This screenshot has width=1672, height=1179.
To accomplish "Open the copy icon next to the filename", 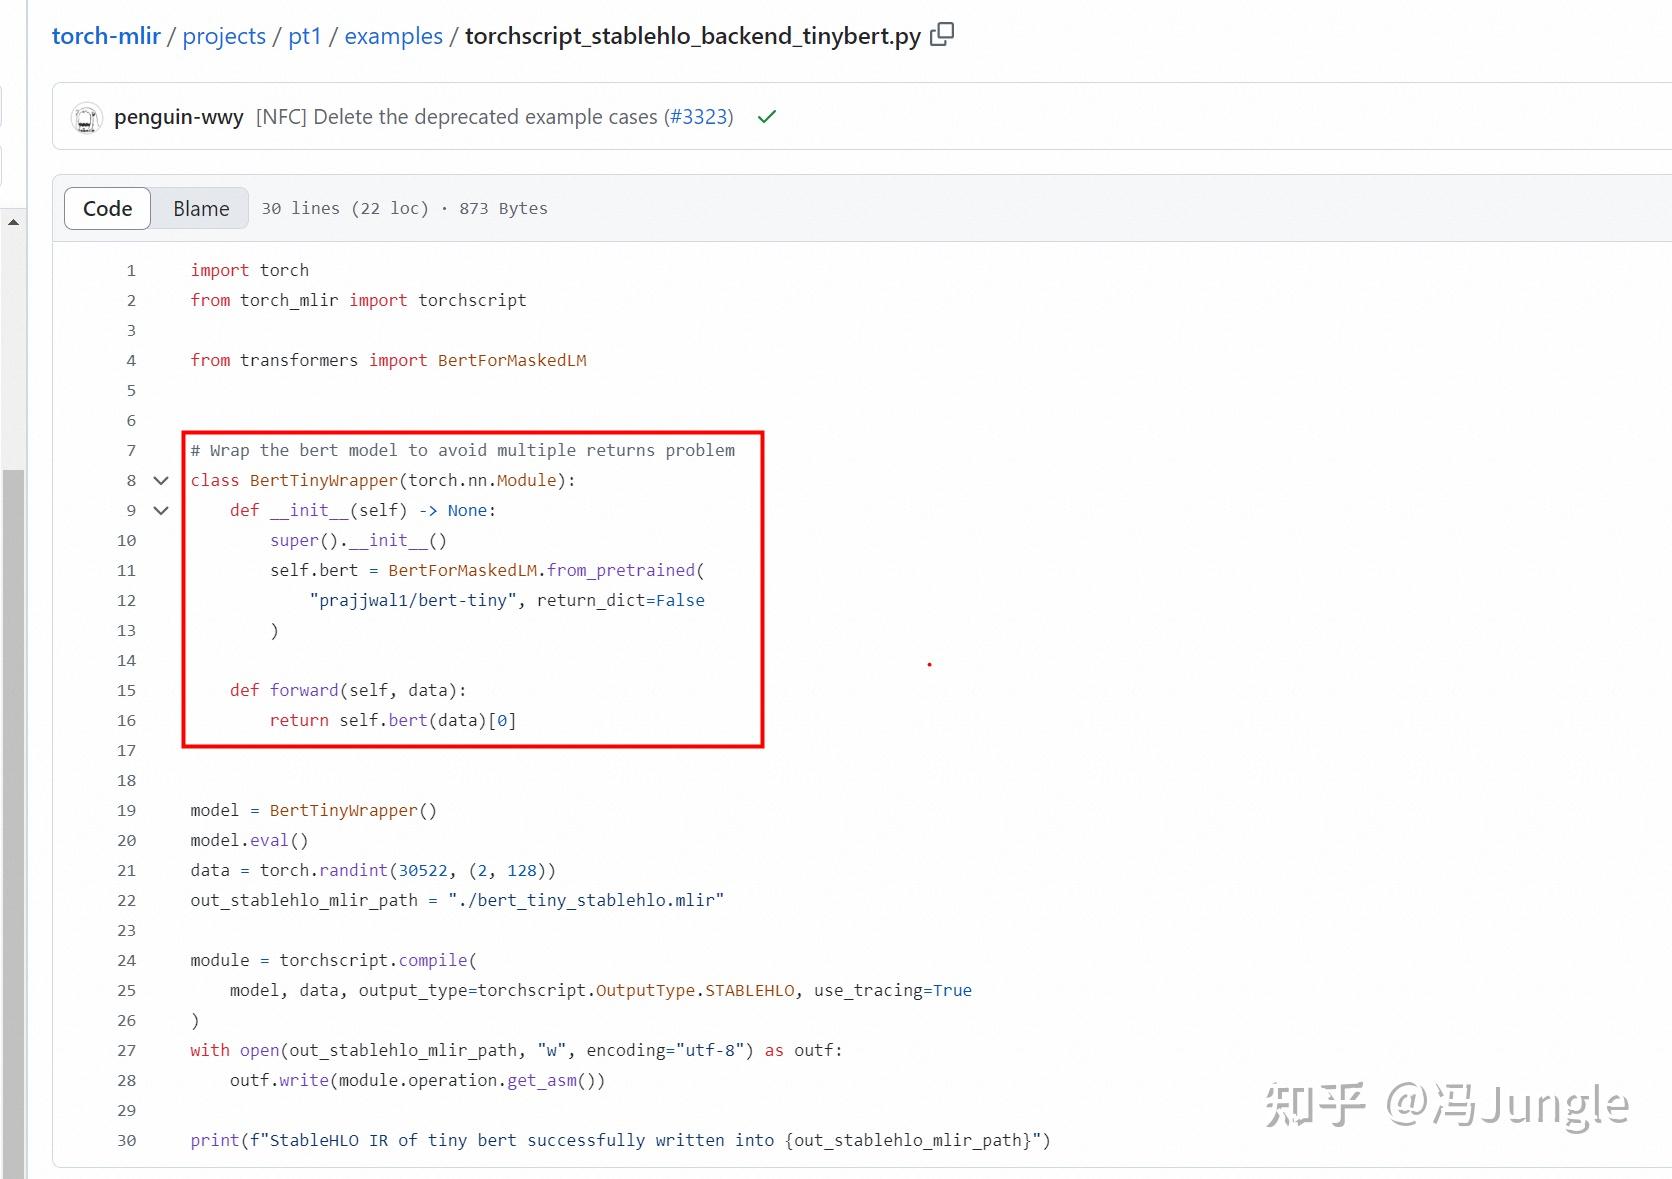I will pos(941,34).
